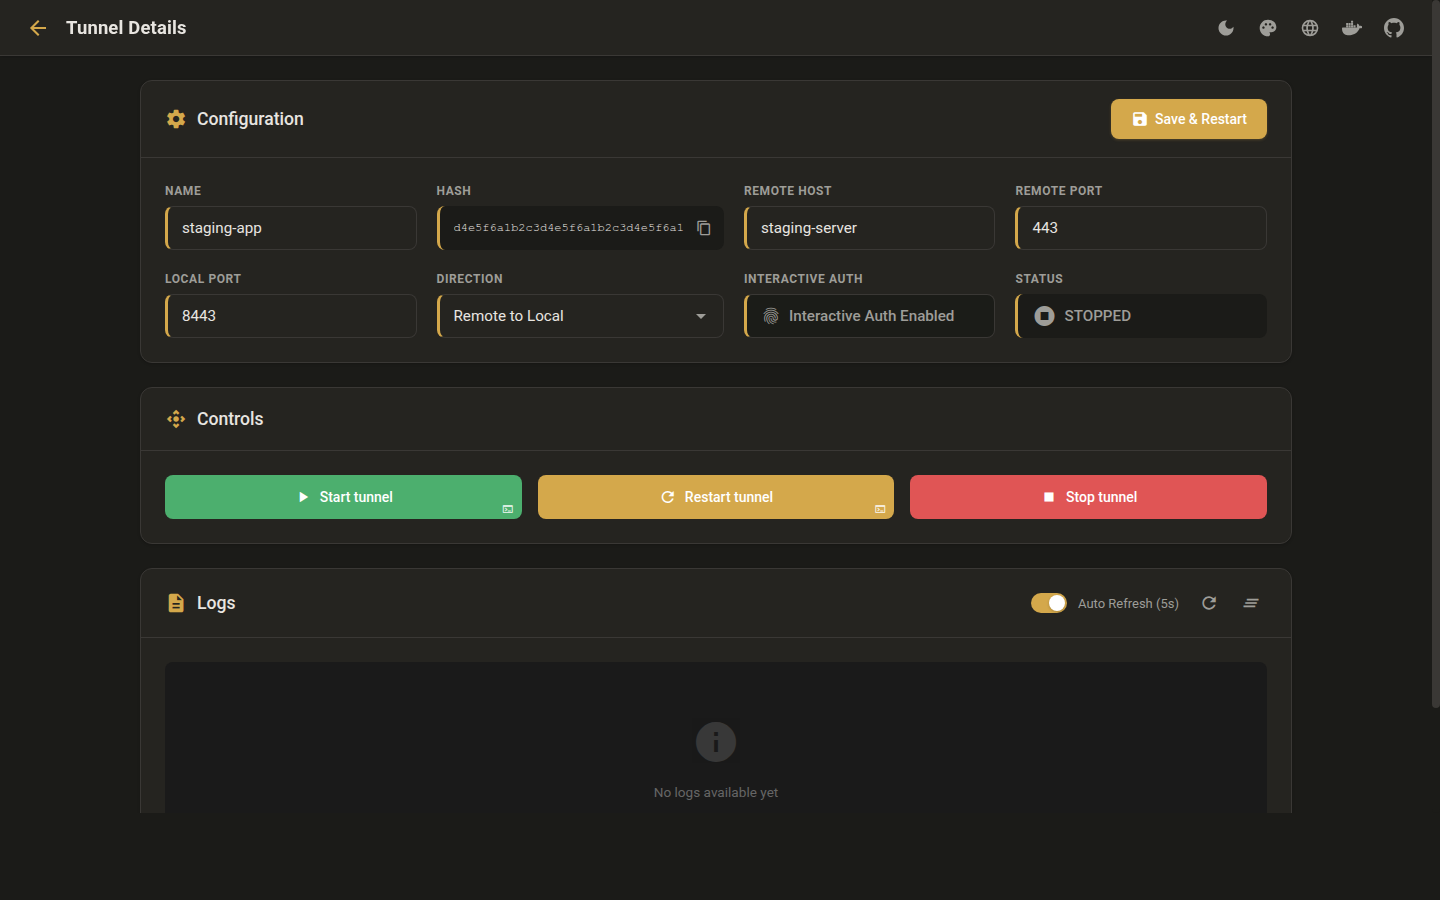Image resolution: width=1440 pixels, height=900 pixels.
Task: Click the Logs document icon
Action: coord(176,603)
